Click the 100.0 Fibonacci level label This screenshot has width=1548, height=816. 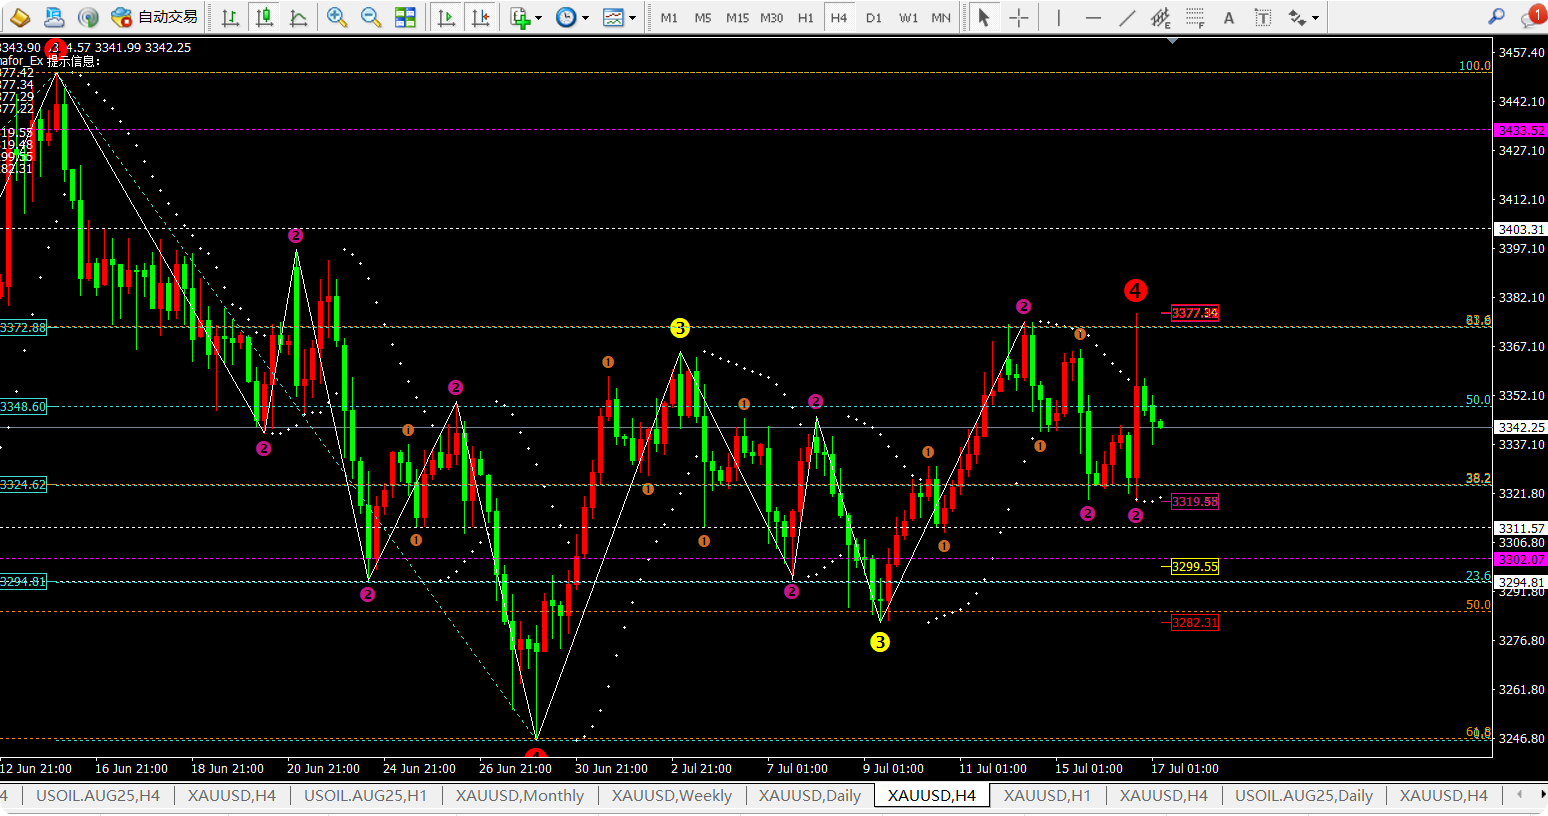pyautogui.click(x=1474, y=66)
